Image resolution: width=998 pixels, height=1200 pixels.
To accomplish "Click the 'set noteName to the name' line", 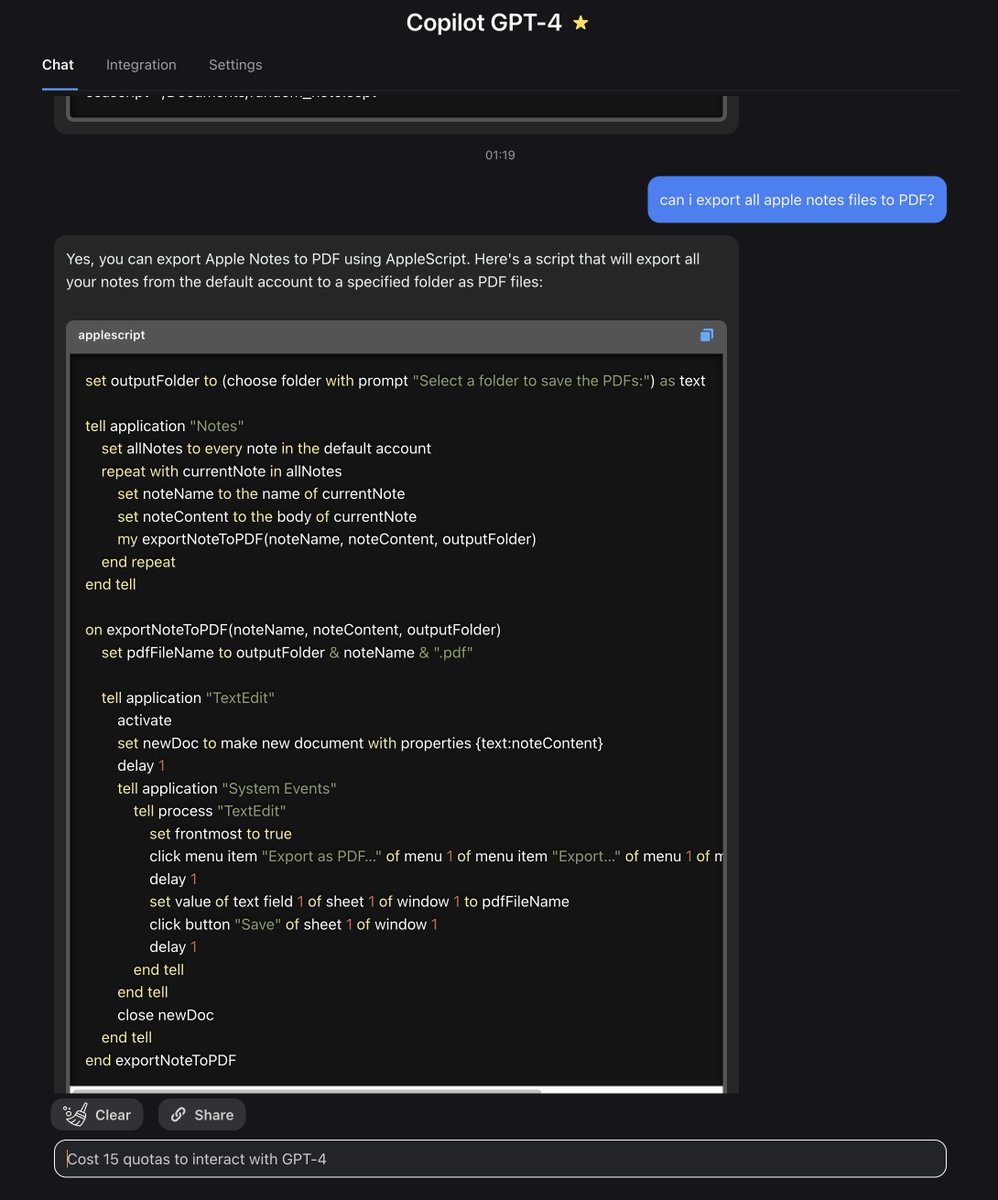I will coord(261,494).
